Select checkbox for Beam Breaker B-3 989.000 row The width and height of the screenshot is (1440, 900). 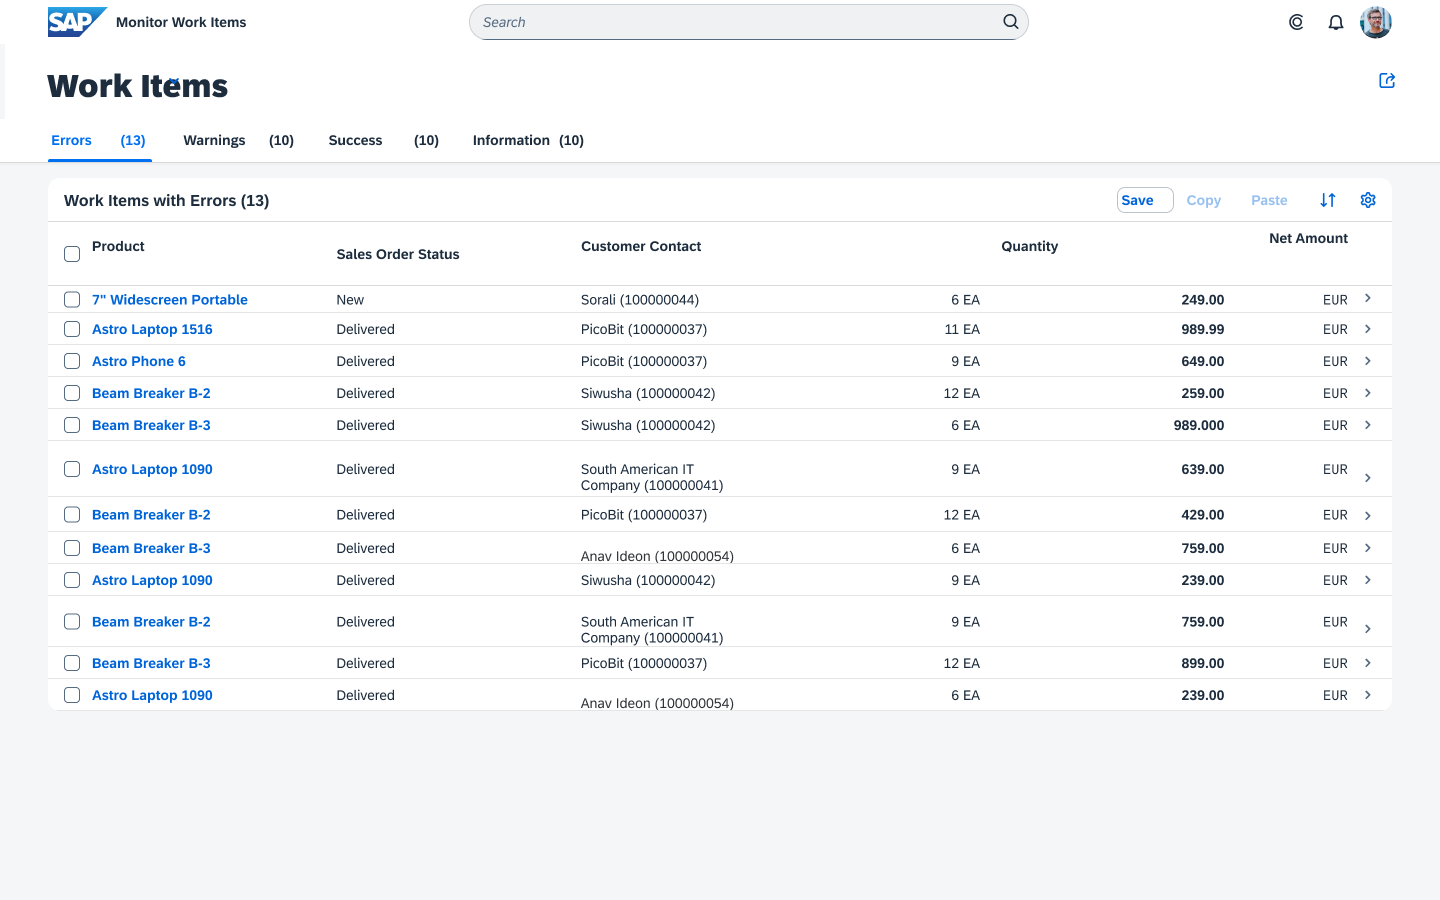tap(72, 425)
